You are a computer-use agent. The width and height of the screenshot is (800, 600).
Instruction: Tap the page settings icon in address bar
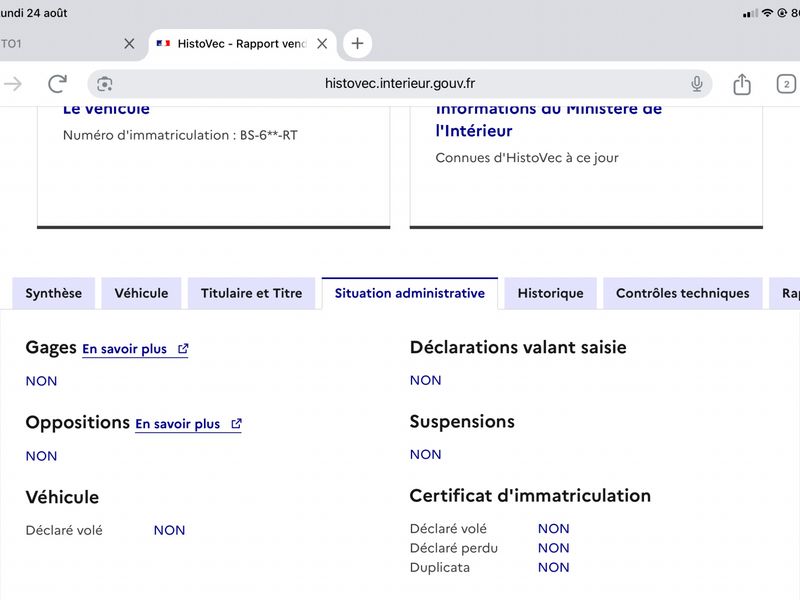[x=105, y=84]
